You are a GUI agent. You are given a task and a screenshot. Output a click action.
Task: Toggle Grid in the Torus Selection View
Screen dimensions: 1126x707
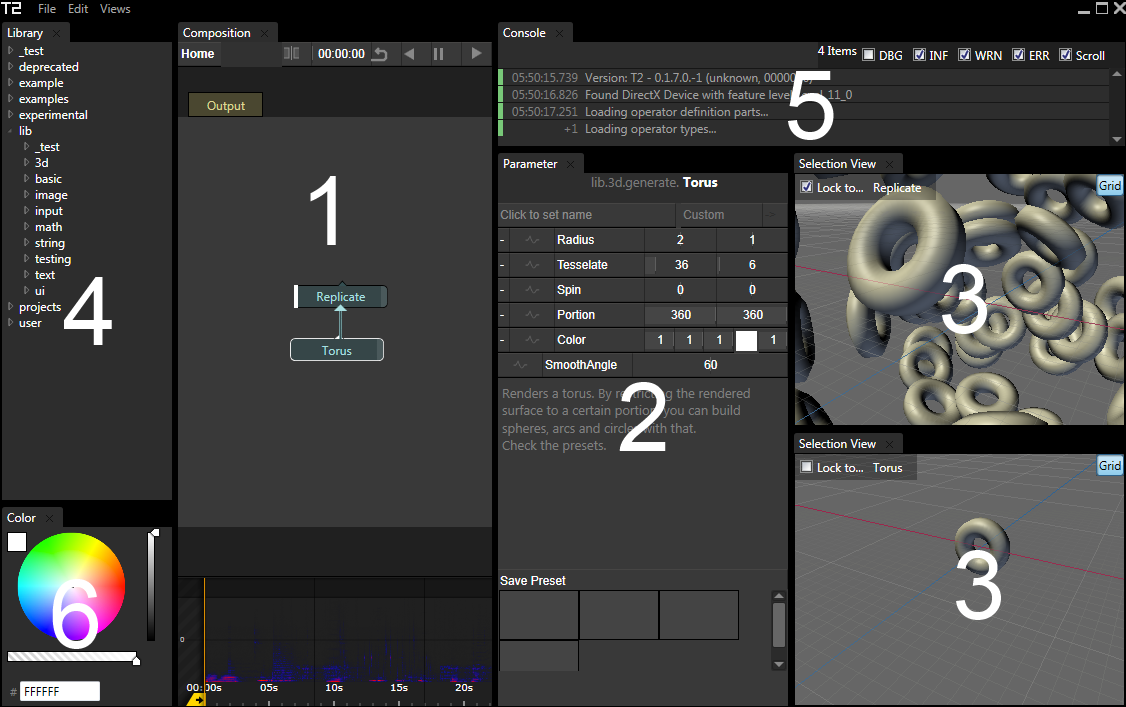coord(1109,465)
